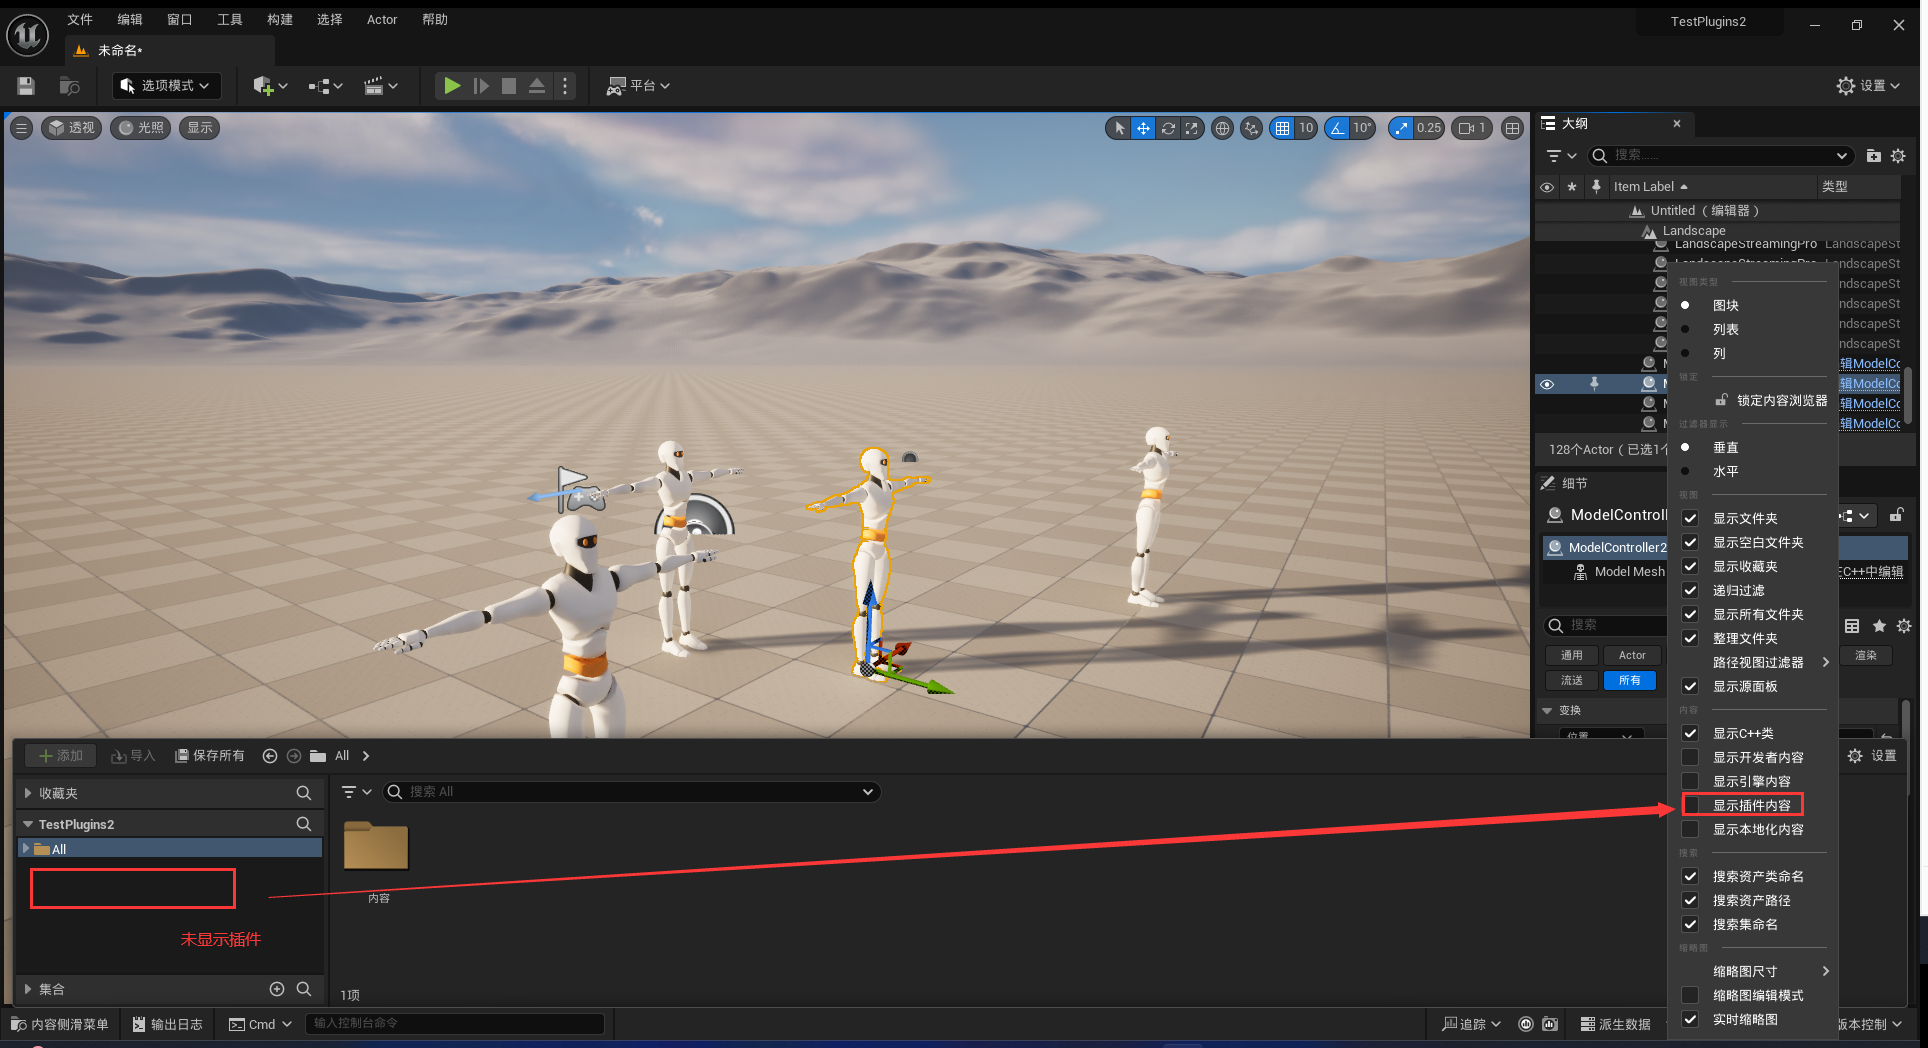Open the 选项模式 mode dropdown

[166, 86]
